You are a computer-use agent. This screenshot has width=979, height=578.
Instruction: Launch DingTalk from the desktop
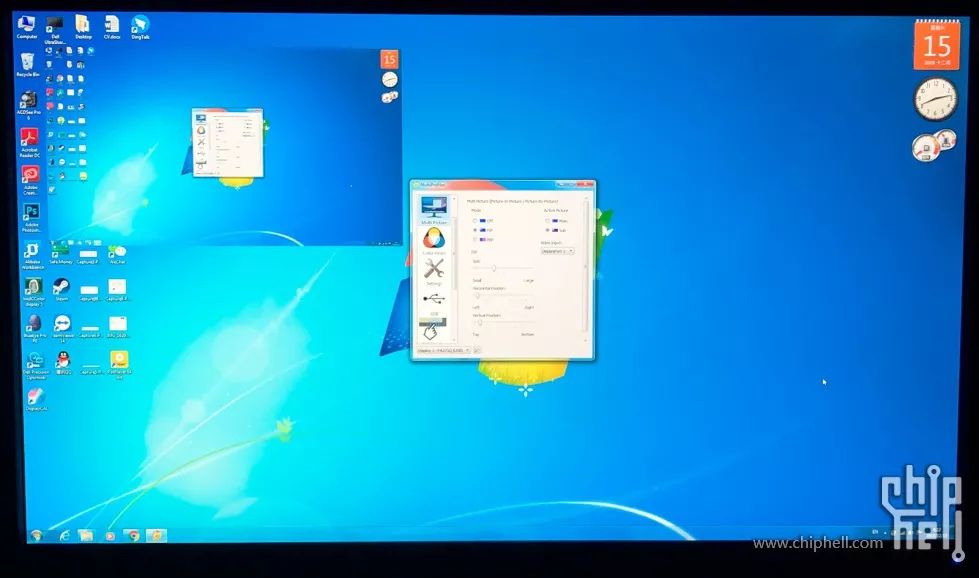tap(140, 28)
